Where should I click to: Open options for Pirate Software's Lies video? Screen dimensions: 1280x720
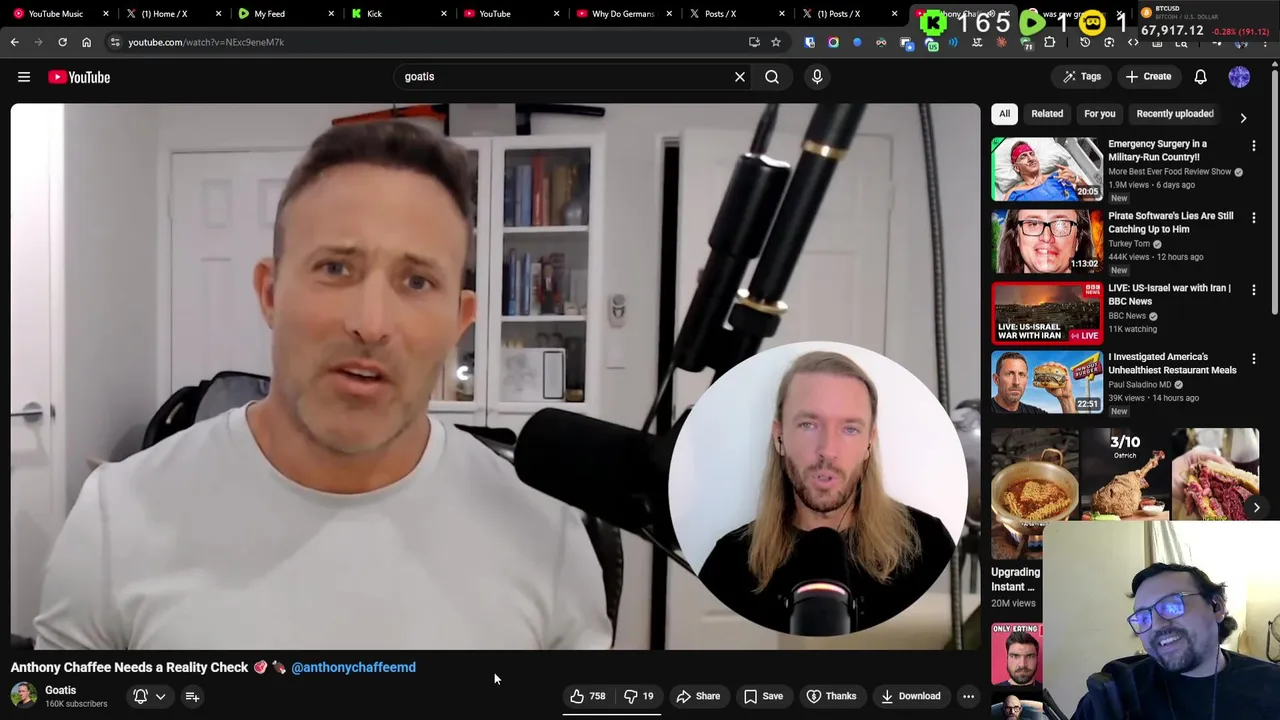1254,218
